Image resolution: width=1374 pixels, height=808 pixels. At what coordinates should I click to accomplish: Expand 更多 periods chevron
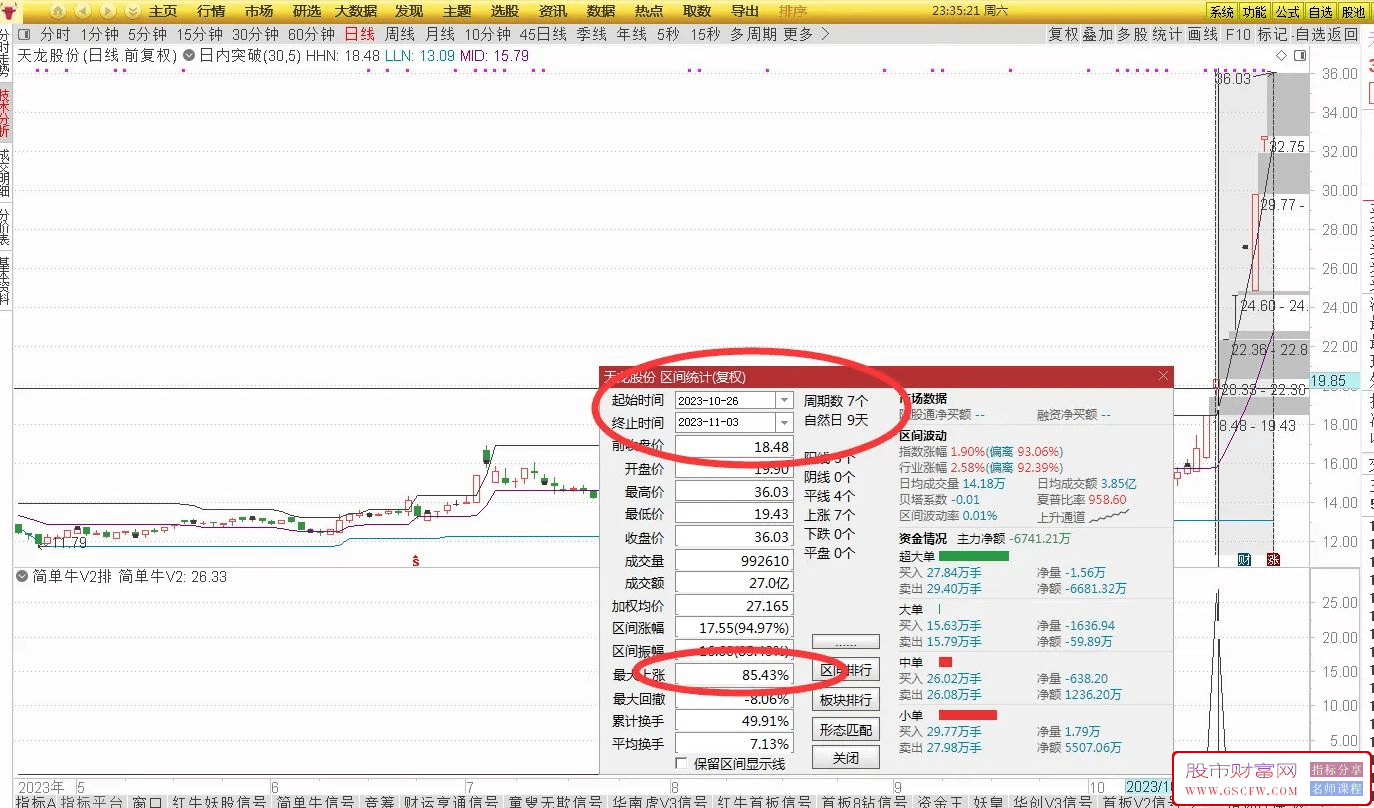(x=824, y=34)
